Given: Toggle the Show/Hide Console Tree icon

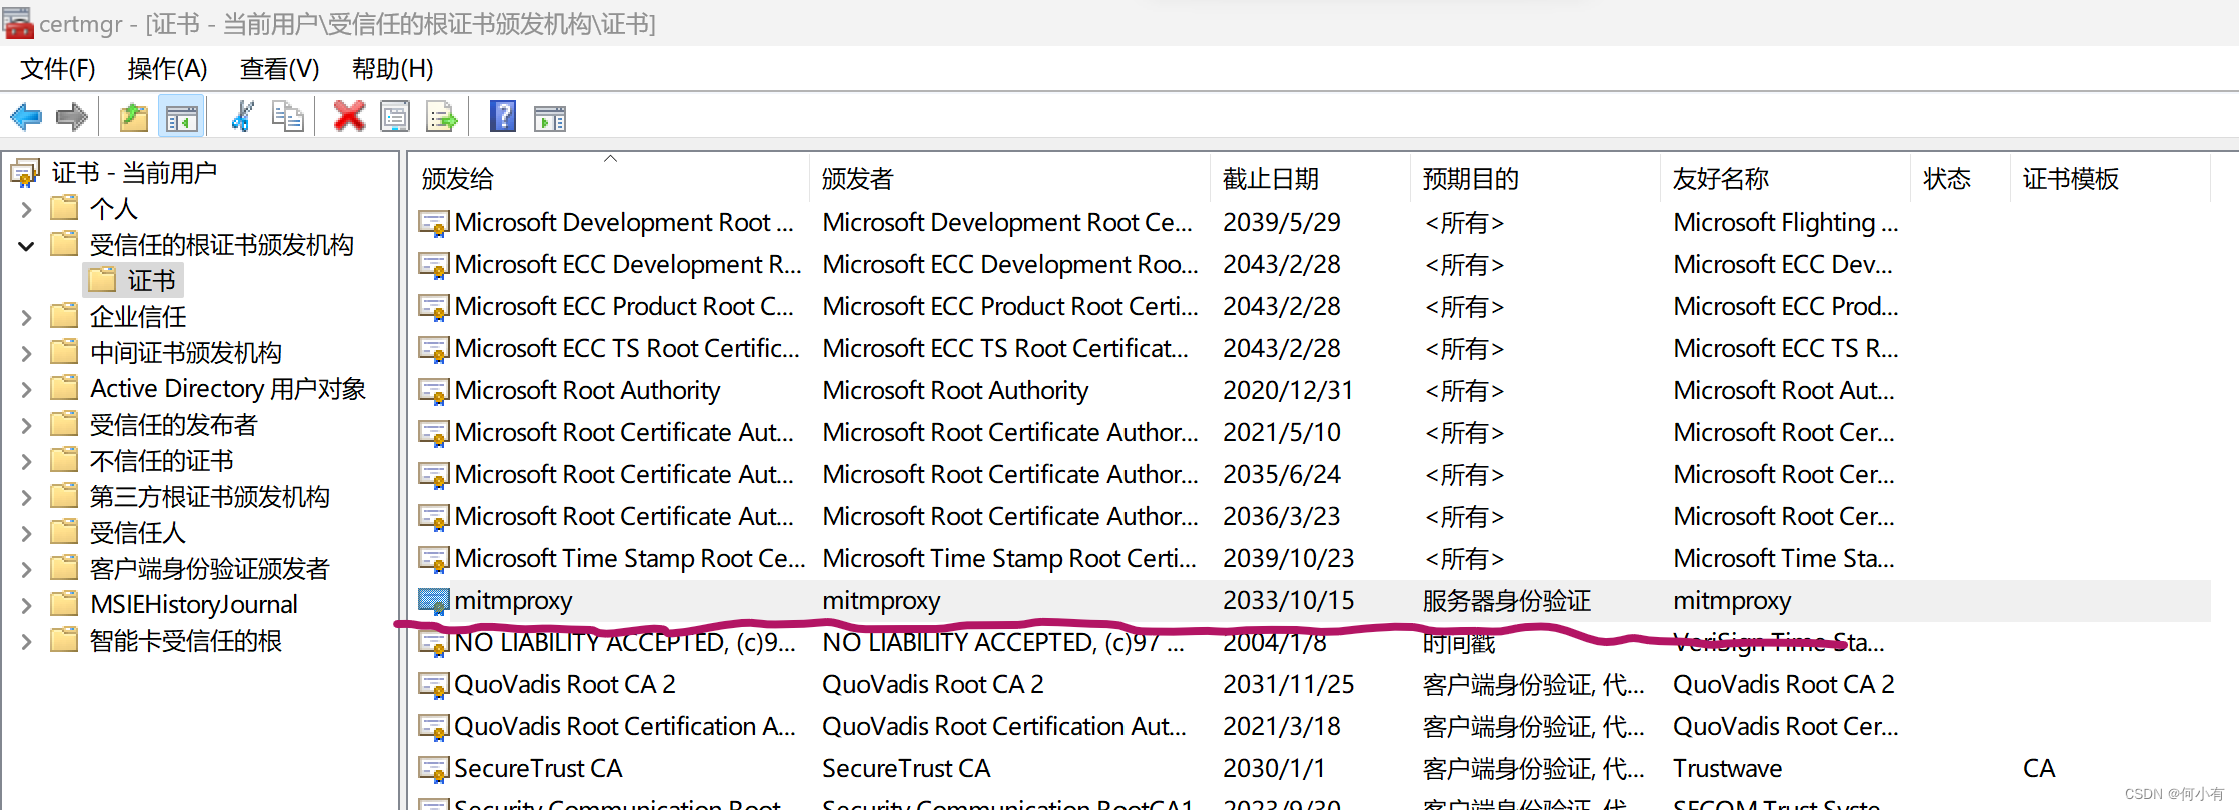Looking at the screenshot, I should (181, 118).
